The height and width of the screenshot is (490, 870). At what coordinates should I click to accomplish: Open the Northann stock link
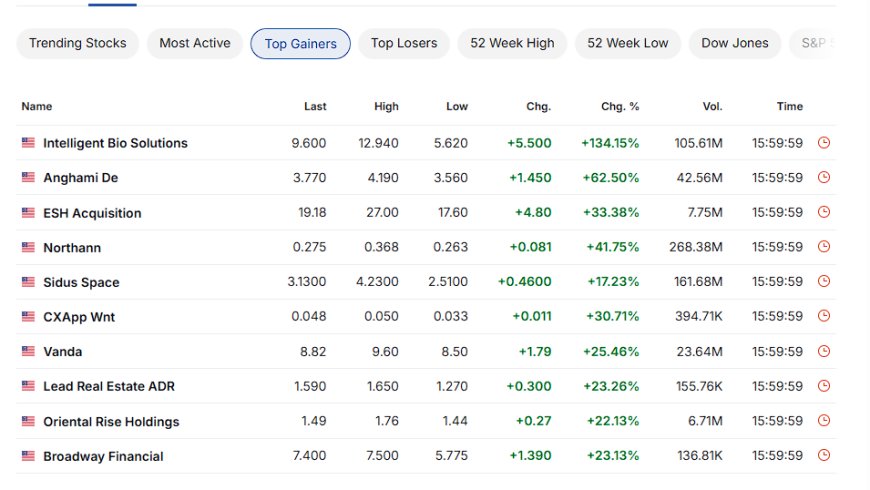72,247
